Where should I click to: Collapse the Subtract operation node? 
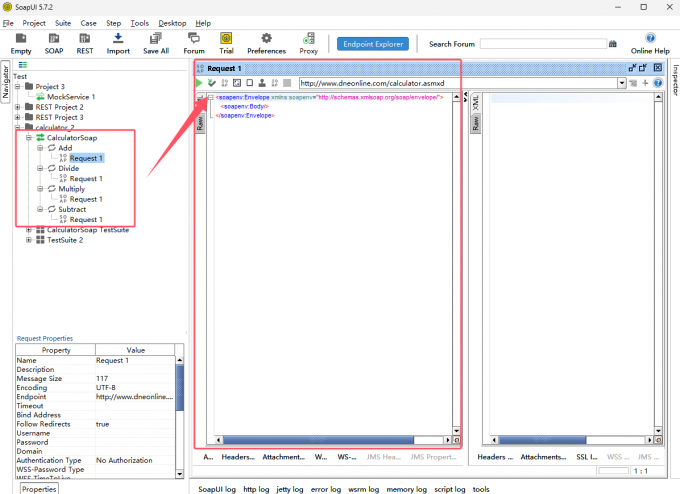[x=40, y=209]
